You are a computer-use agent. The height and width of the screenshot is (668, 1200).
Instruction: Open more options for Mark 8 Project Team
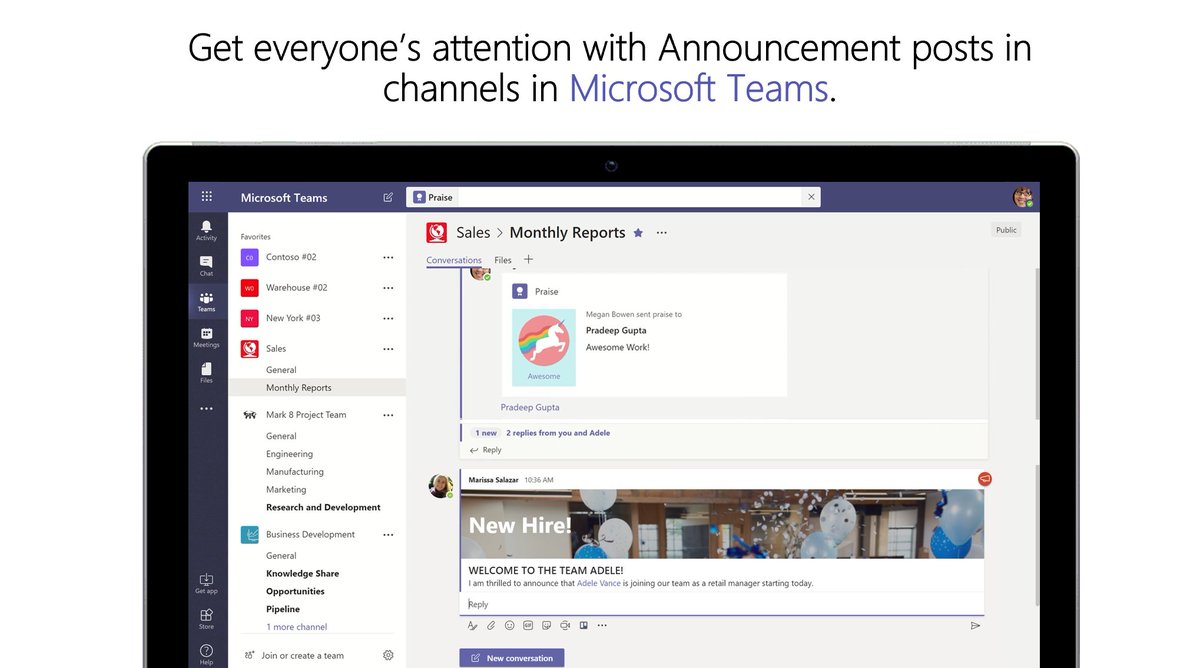388,415
